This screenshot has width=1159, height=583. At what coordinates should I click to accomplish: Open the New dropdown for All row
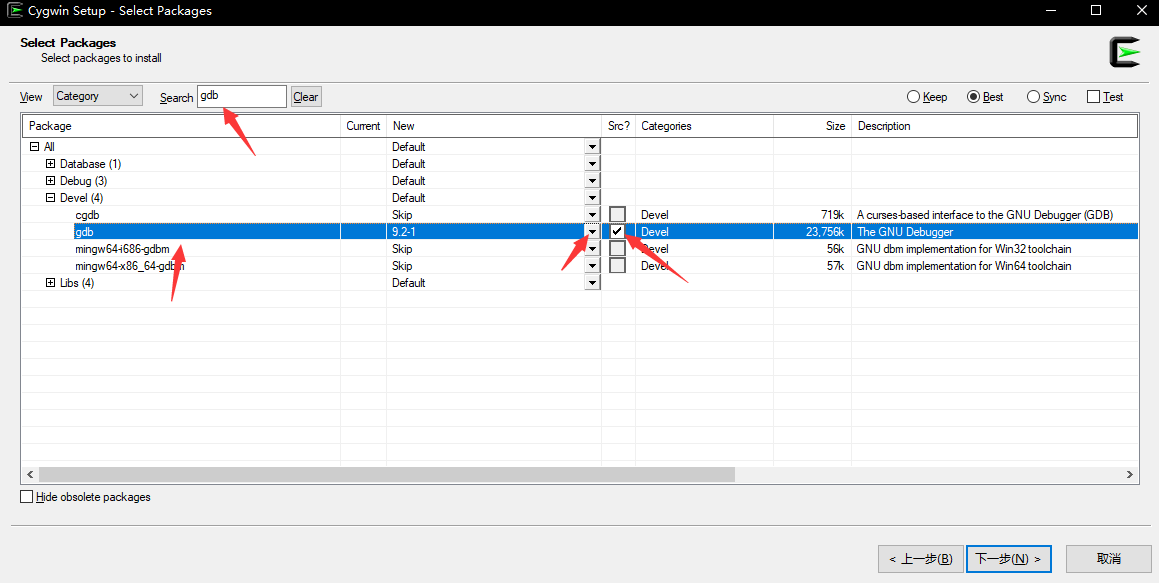tap(592, 146)
